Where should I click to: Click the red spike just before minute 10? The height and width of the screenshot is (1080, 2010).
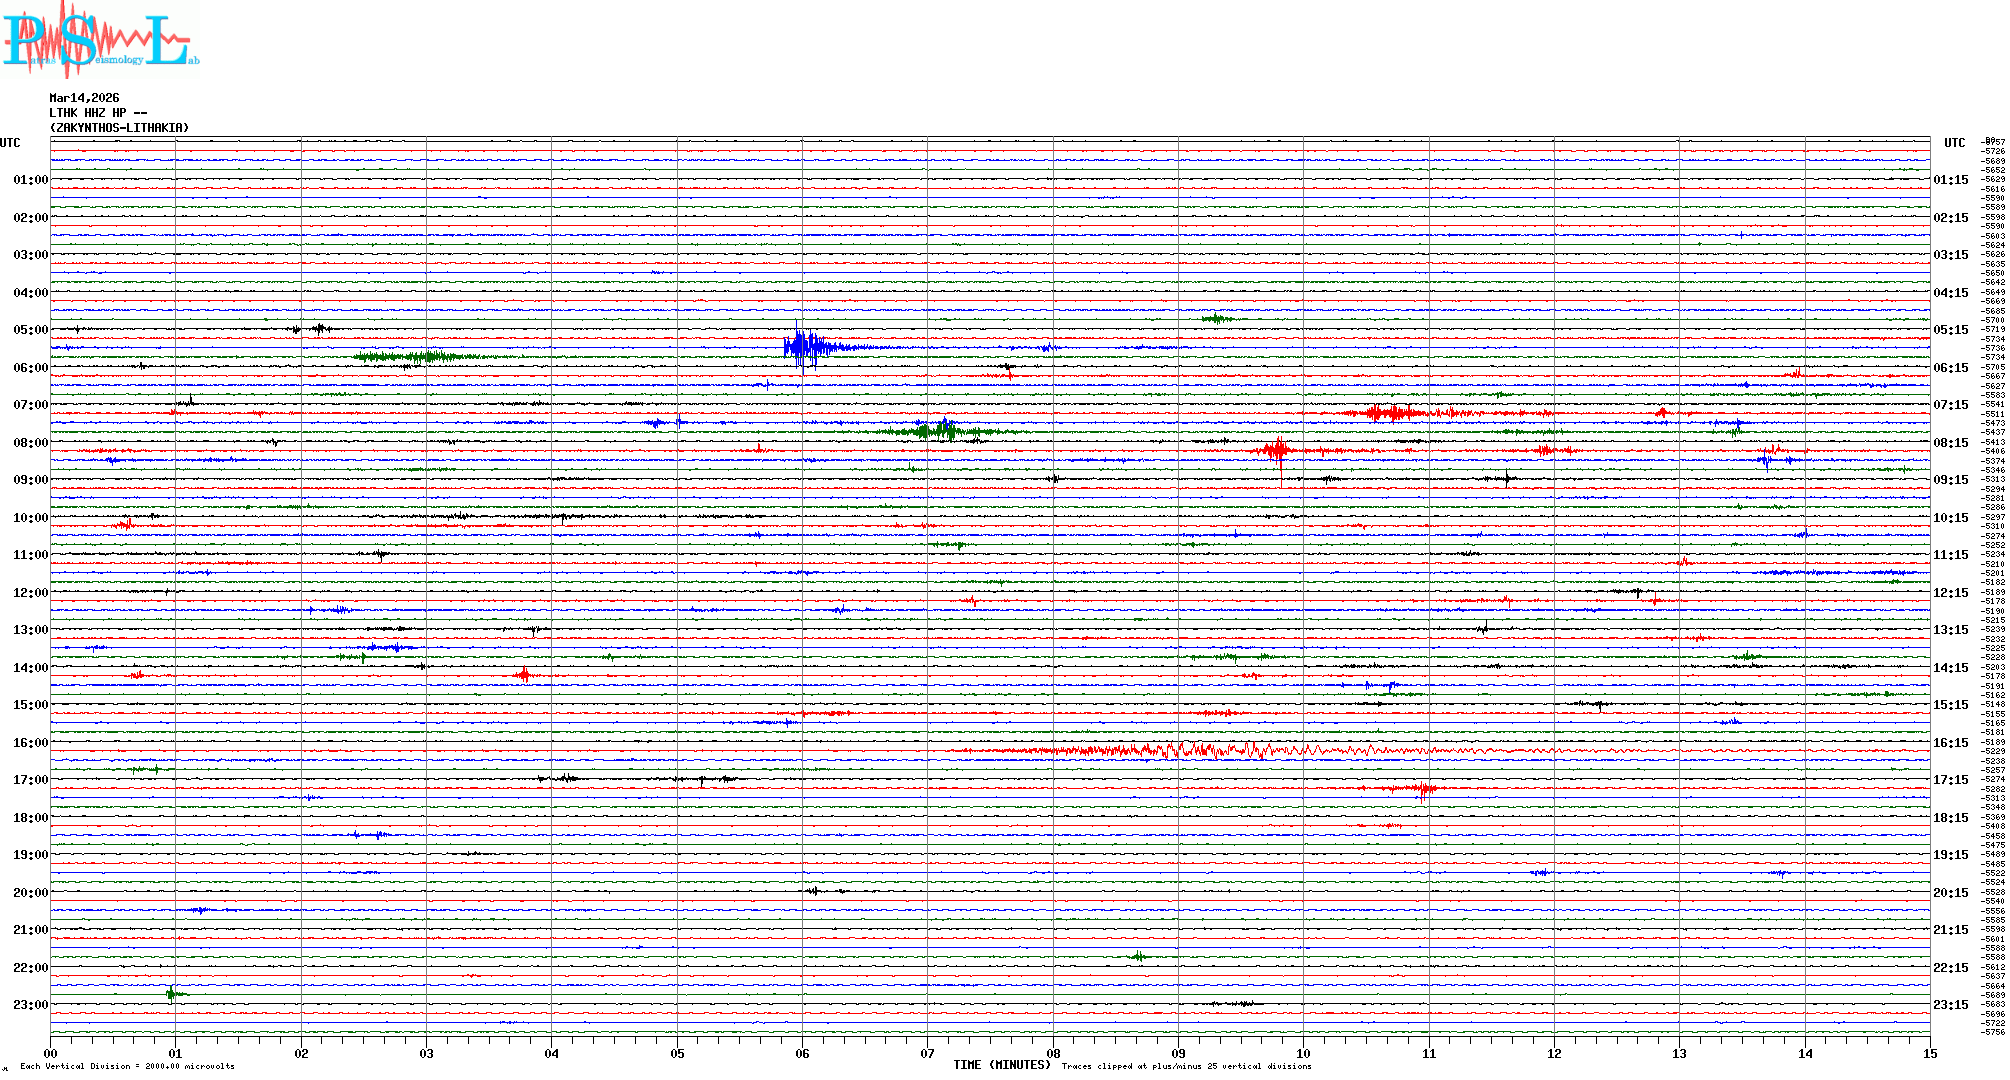pos(1277,450)
